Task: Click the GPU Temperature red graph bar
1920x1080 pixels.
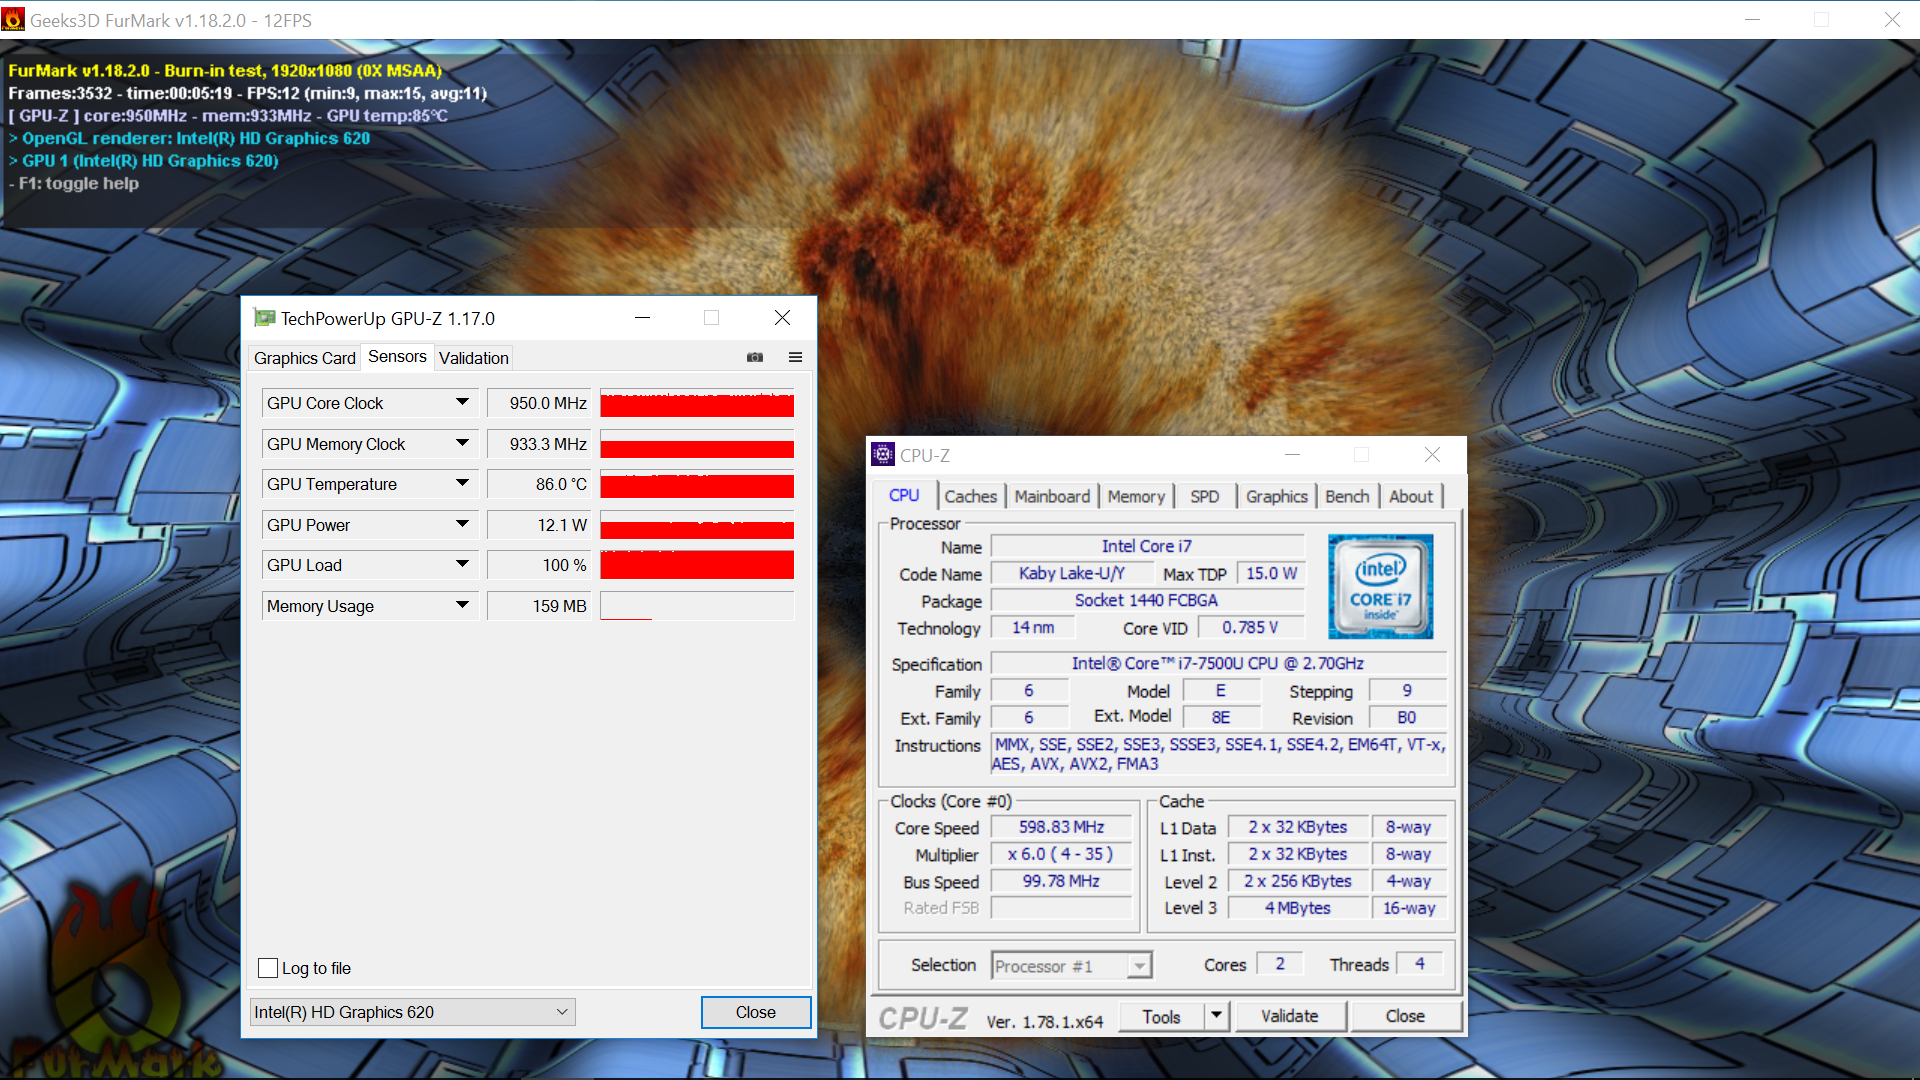Action: (x=697, y=484)
